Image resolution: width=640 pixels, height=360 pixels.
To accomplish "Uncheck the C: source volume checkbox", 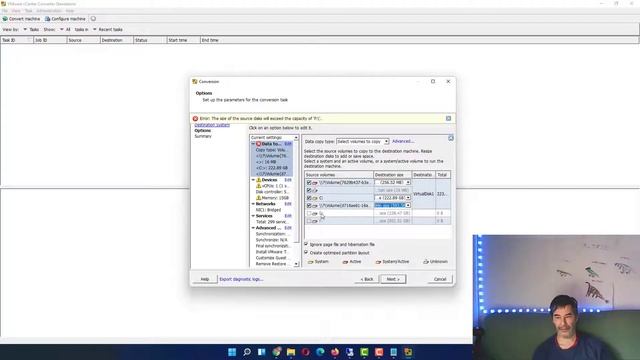I will (309, 198).
